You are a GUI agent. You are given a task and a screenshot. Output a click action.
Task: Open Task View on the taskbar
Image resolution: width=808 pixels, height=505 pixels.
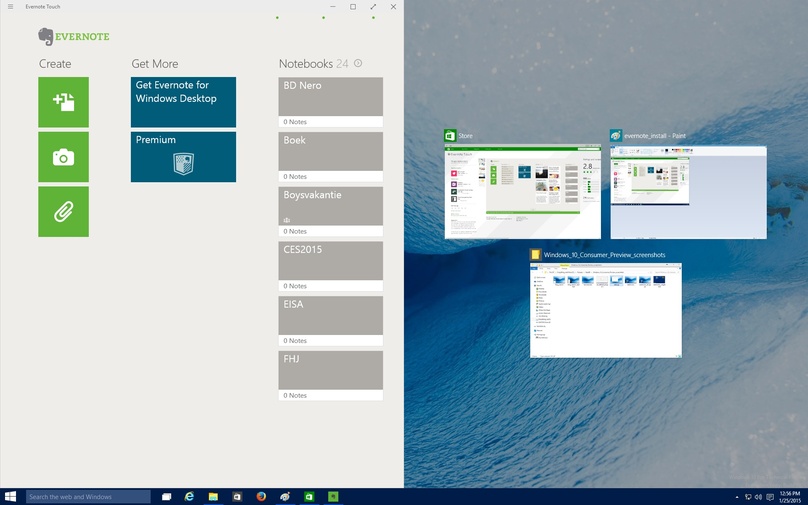(x=166, y=497)
